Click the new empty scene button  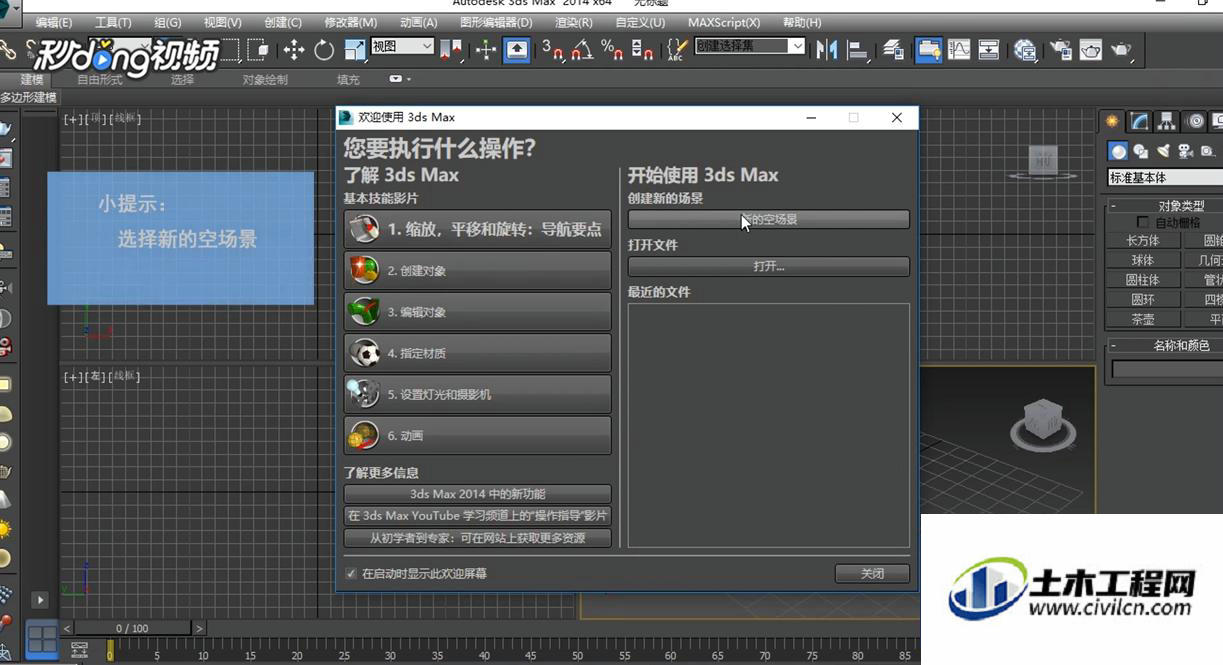coord(768,219)
